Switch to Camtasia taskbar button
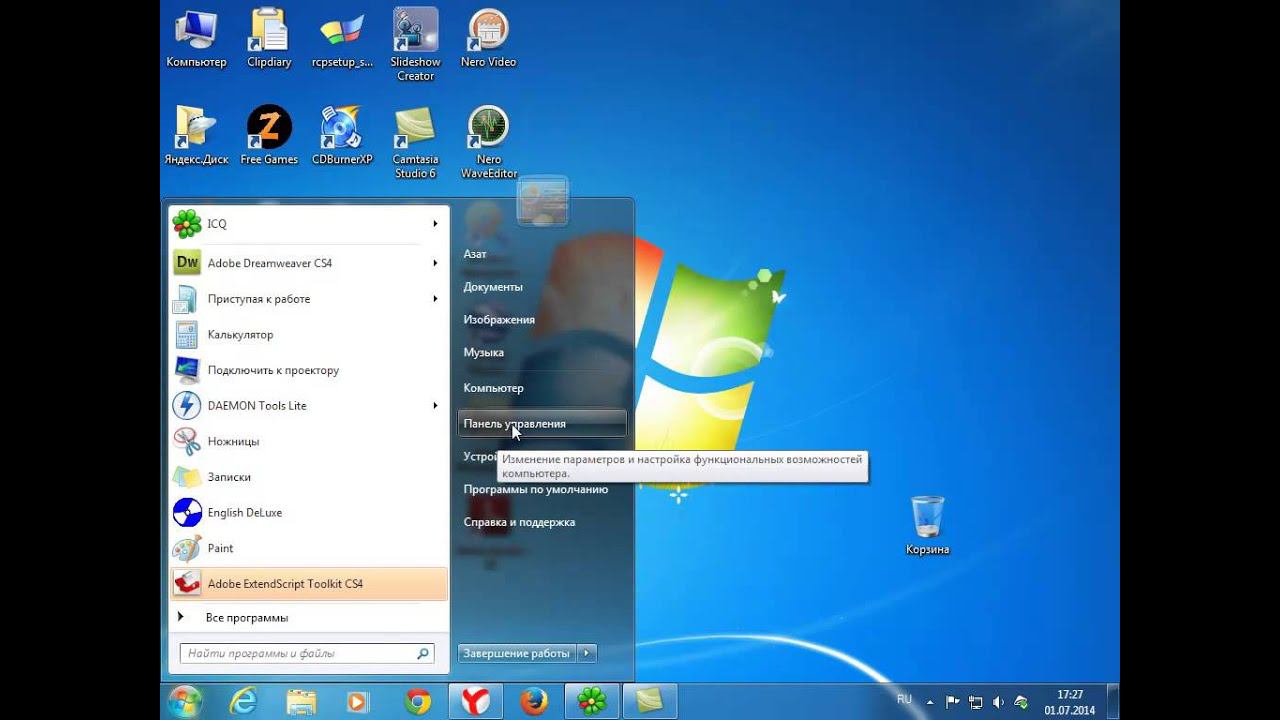This screenshot has width=1280, height=720. click(650, 702)
